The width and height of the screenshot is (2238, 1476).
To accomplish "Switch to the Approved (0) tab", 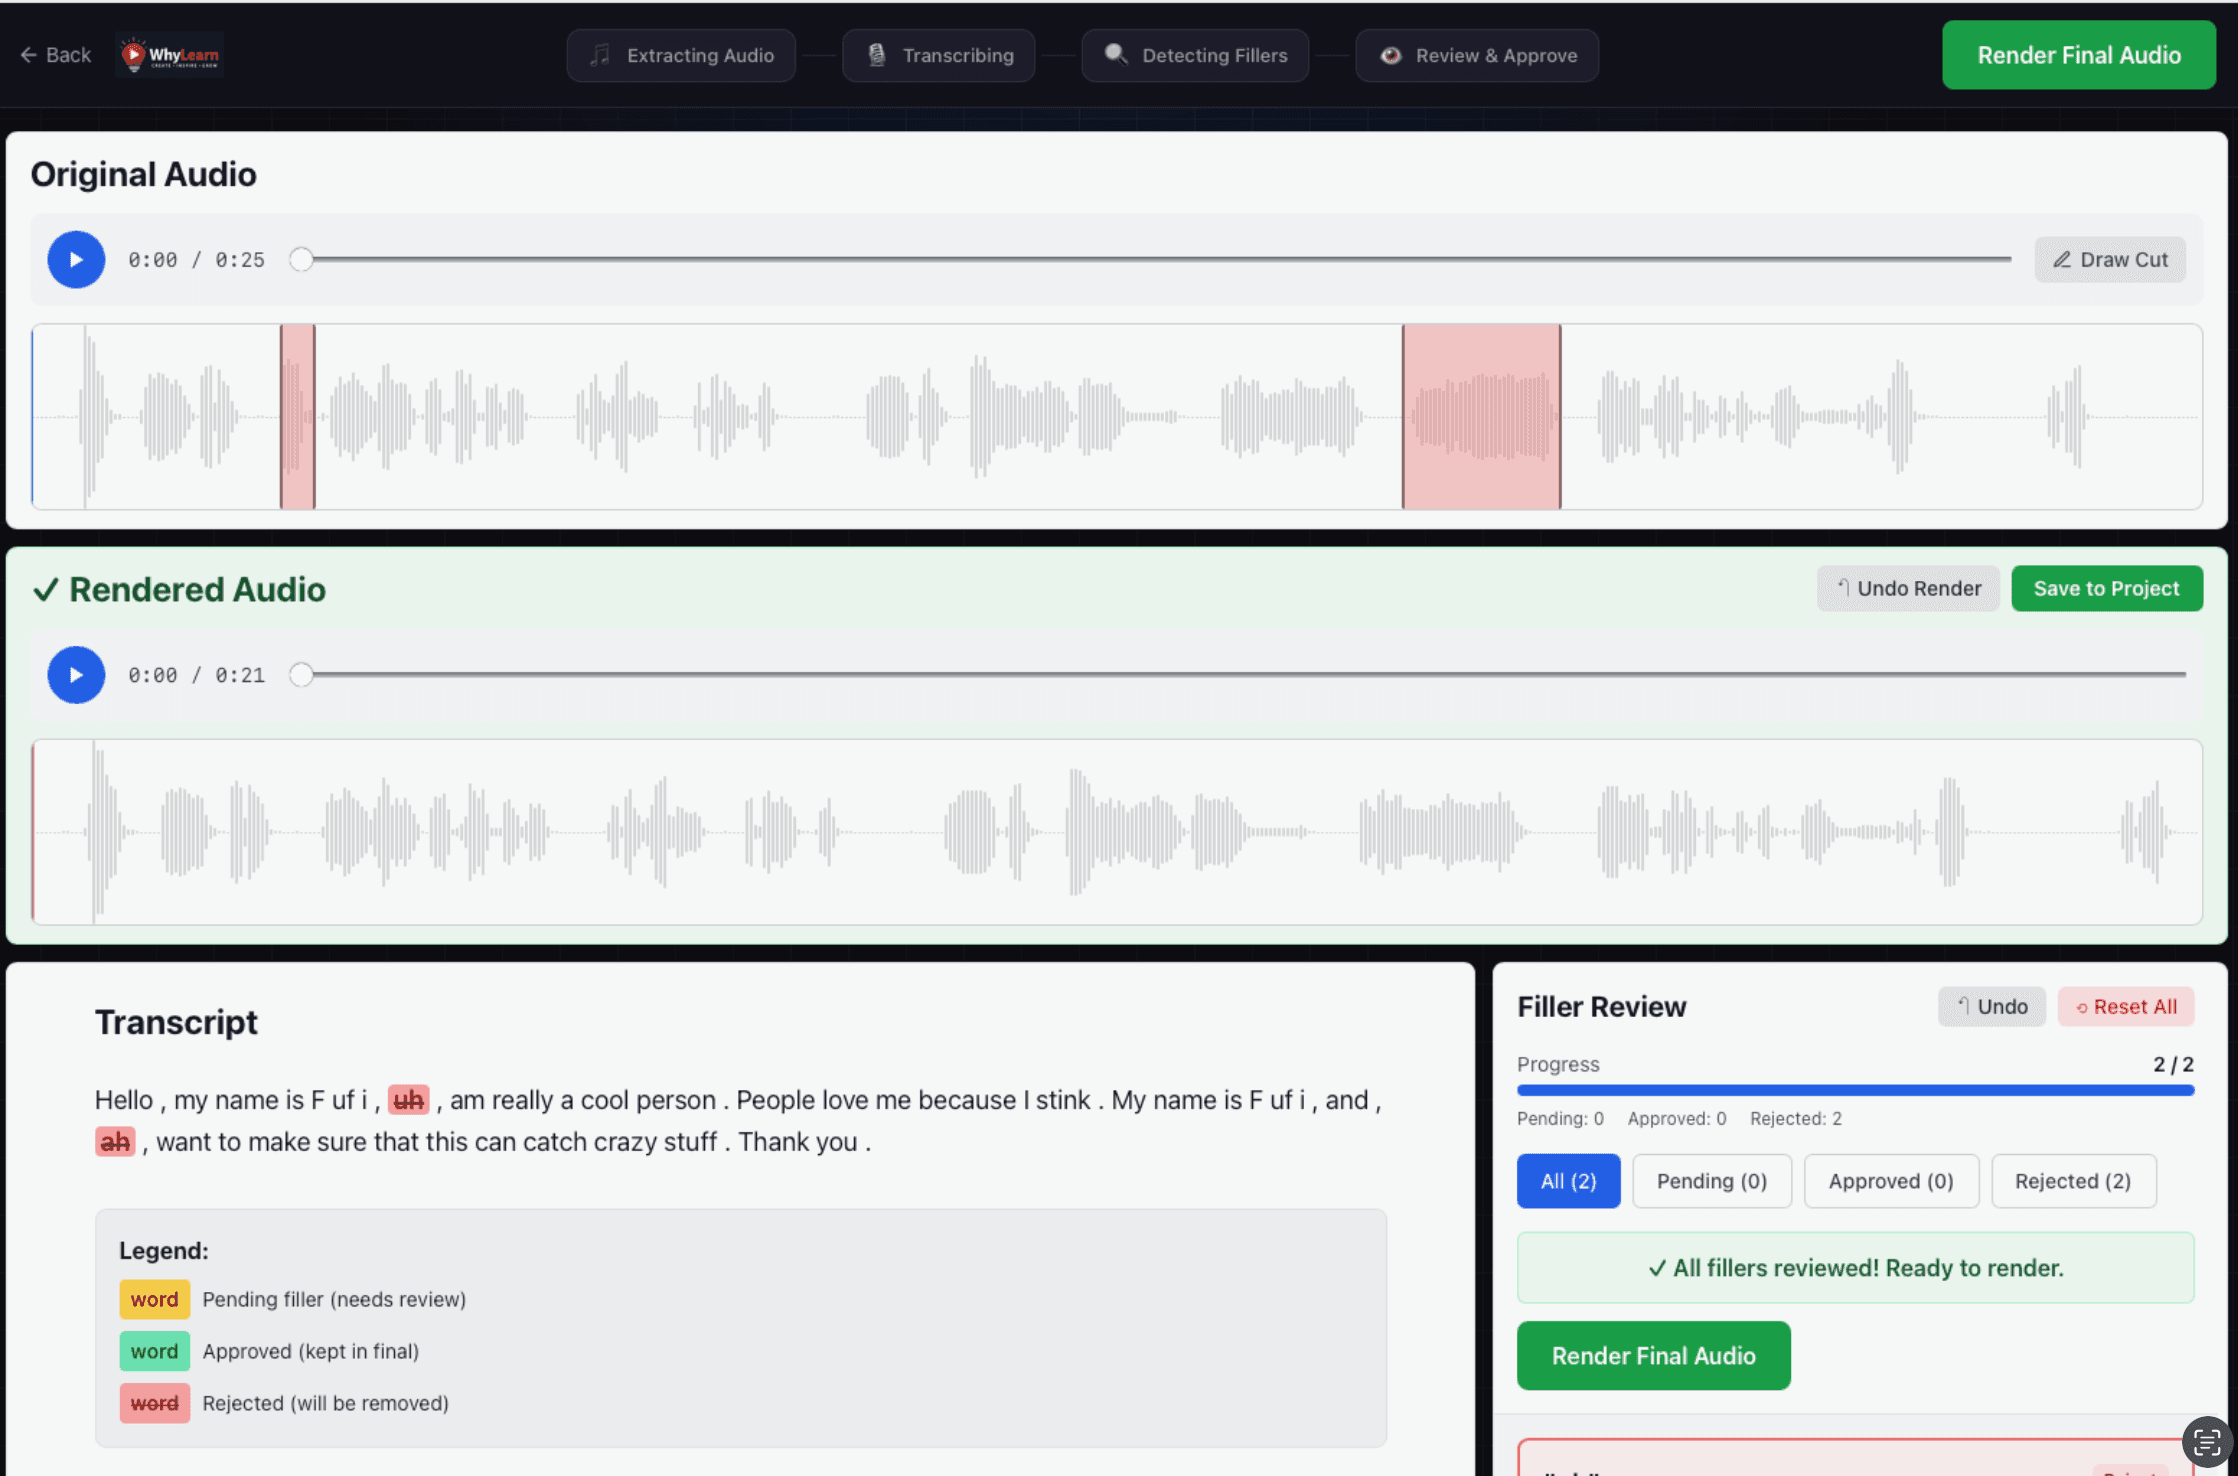I will coord(1890,1181).
